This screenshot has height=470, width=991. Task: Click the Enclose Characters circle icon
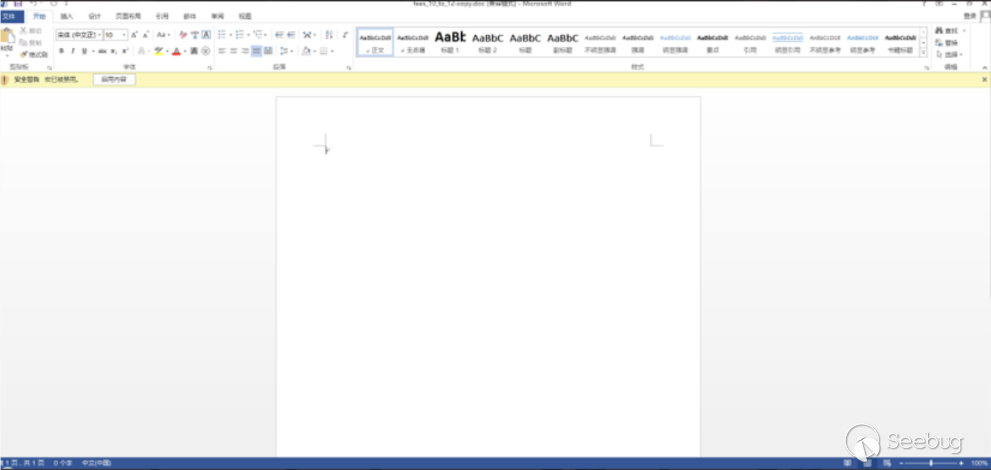click(x=205, y=51)
